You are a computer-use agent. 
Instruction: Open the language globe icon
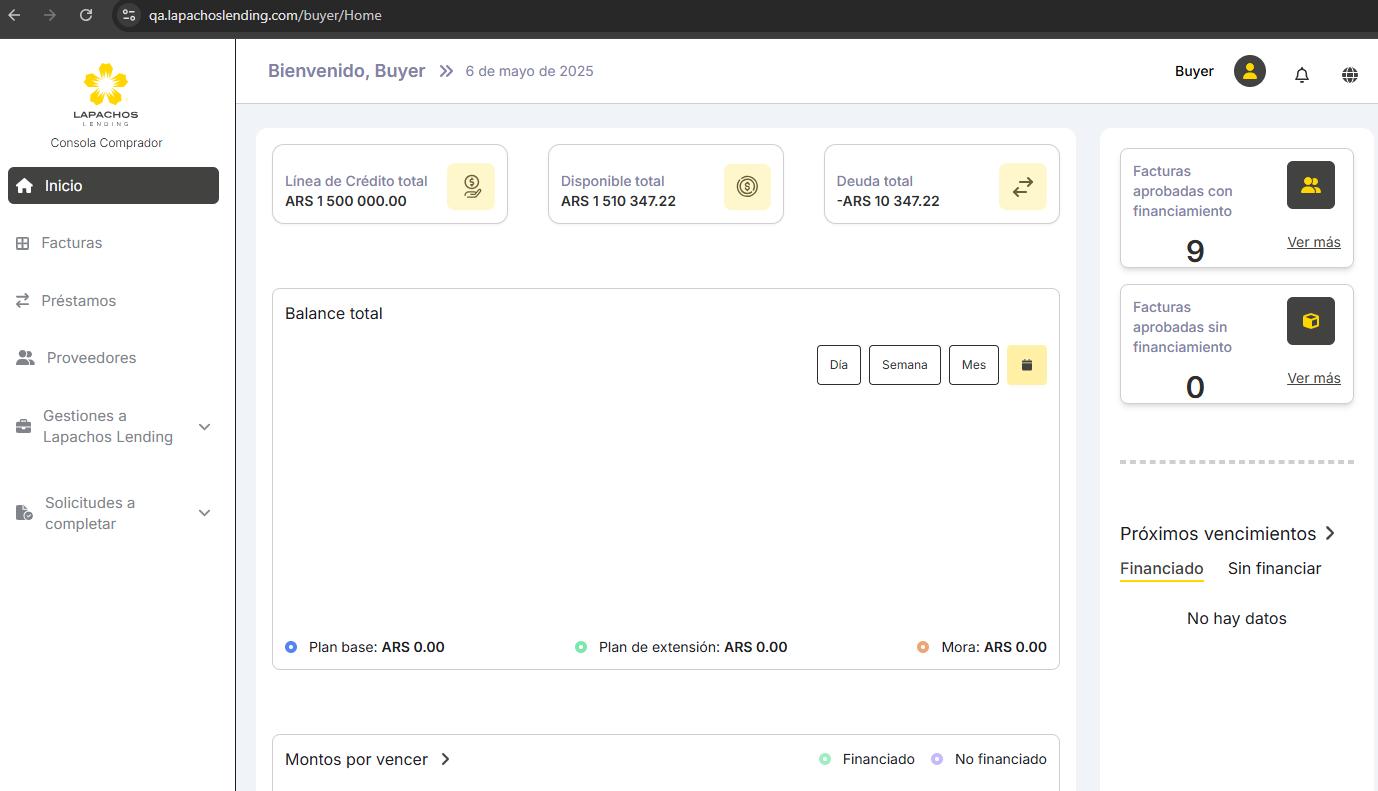click(1349, 75)
